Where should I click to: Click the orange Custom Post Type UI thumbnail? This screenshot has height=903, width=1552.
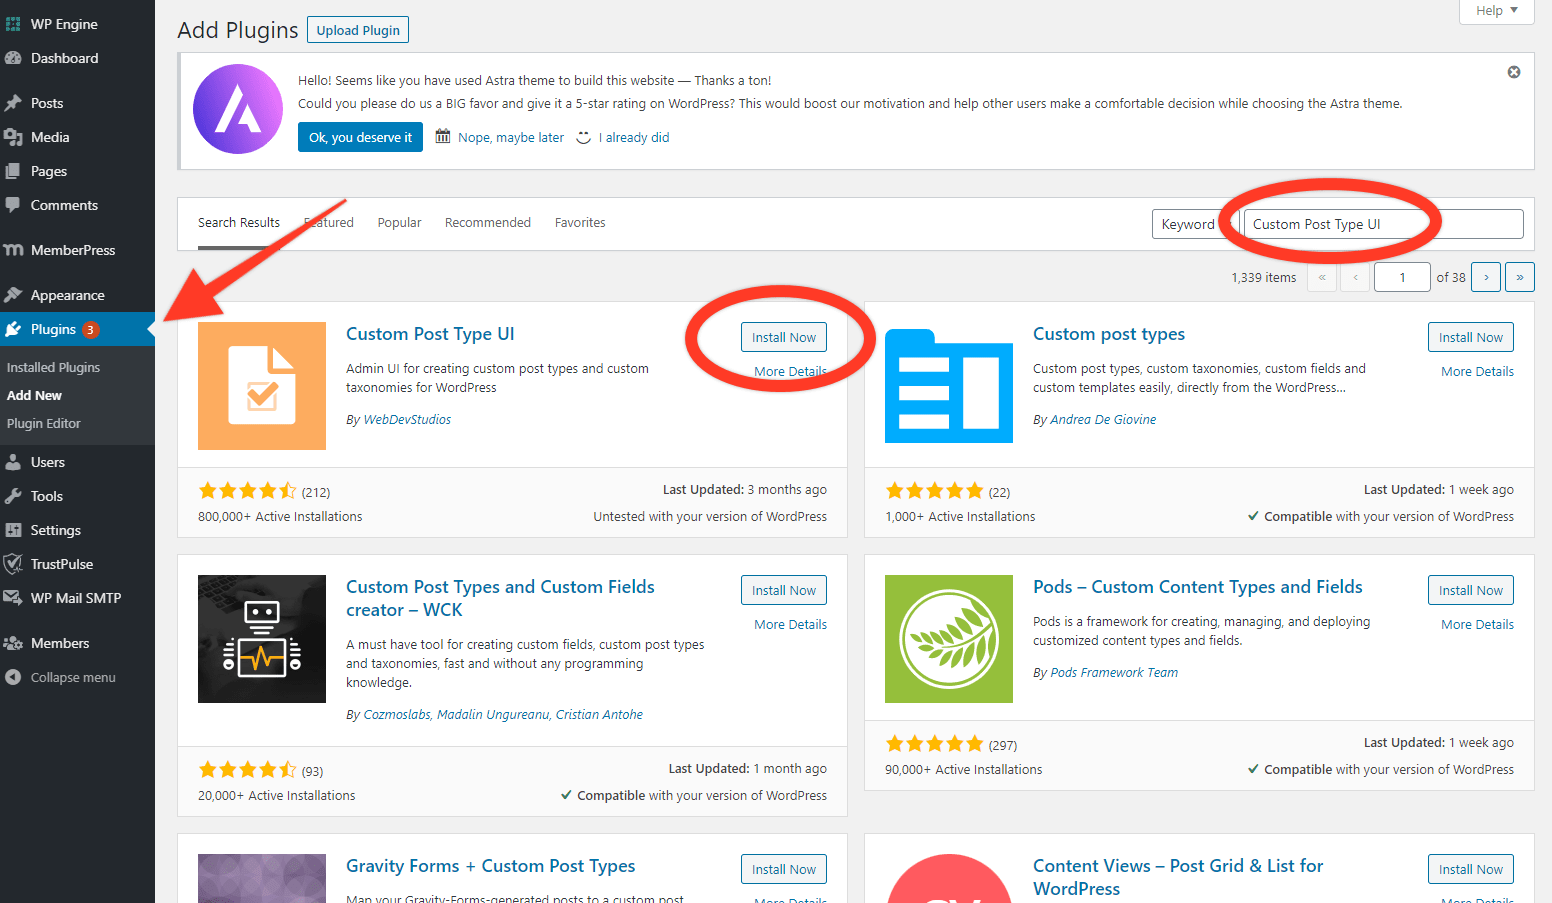pyautogui.click(x=262, y=386)
